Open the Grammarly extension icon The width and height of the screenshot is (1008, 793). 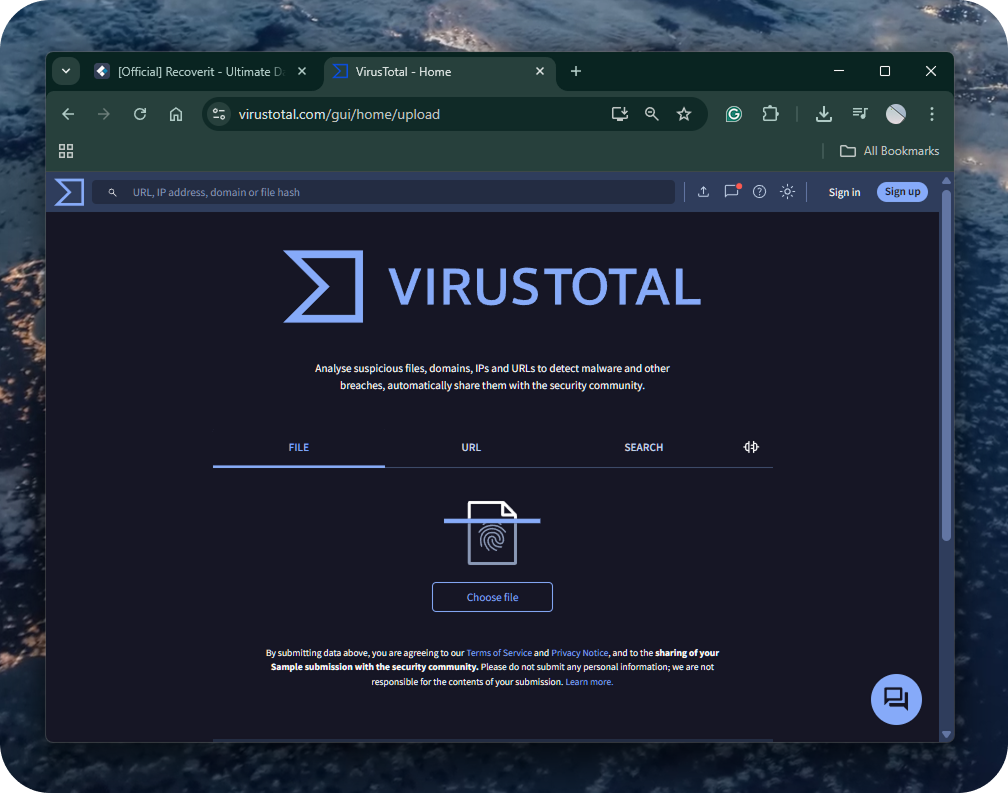click(734, 114)
